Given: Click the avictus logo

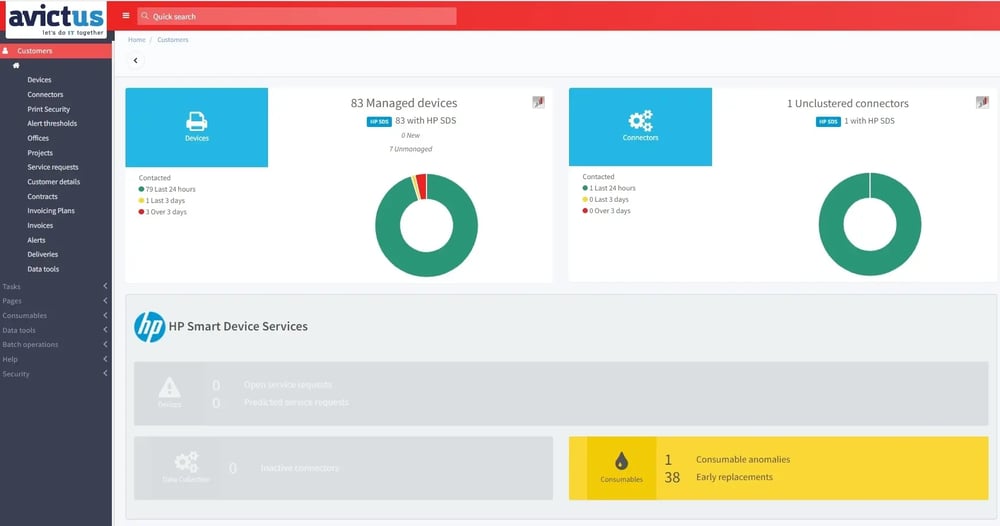Looking at the screenshot, I should tap(56, 20).
